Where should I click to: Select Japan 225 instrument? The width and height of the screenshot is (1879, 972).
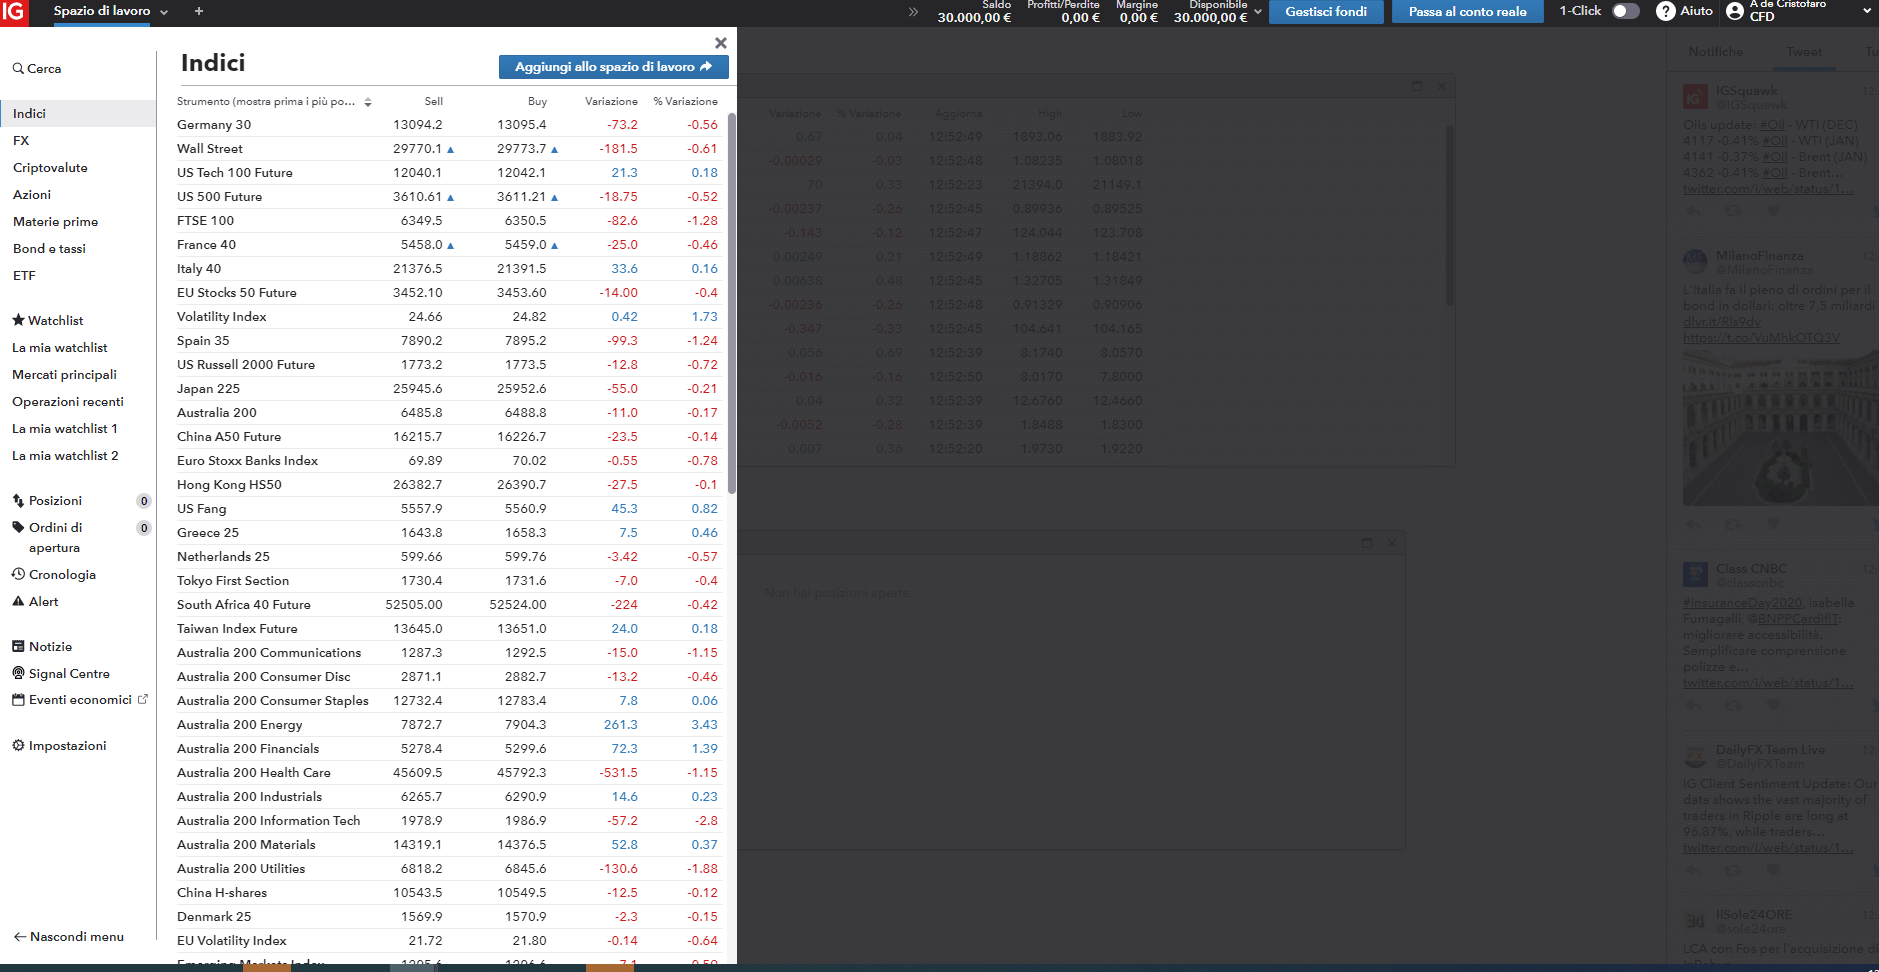pyautogui.click(x=208, y=389)
